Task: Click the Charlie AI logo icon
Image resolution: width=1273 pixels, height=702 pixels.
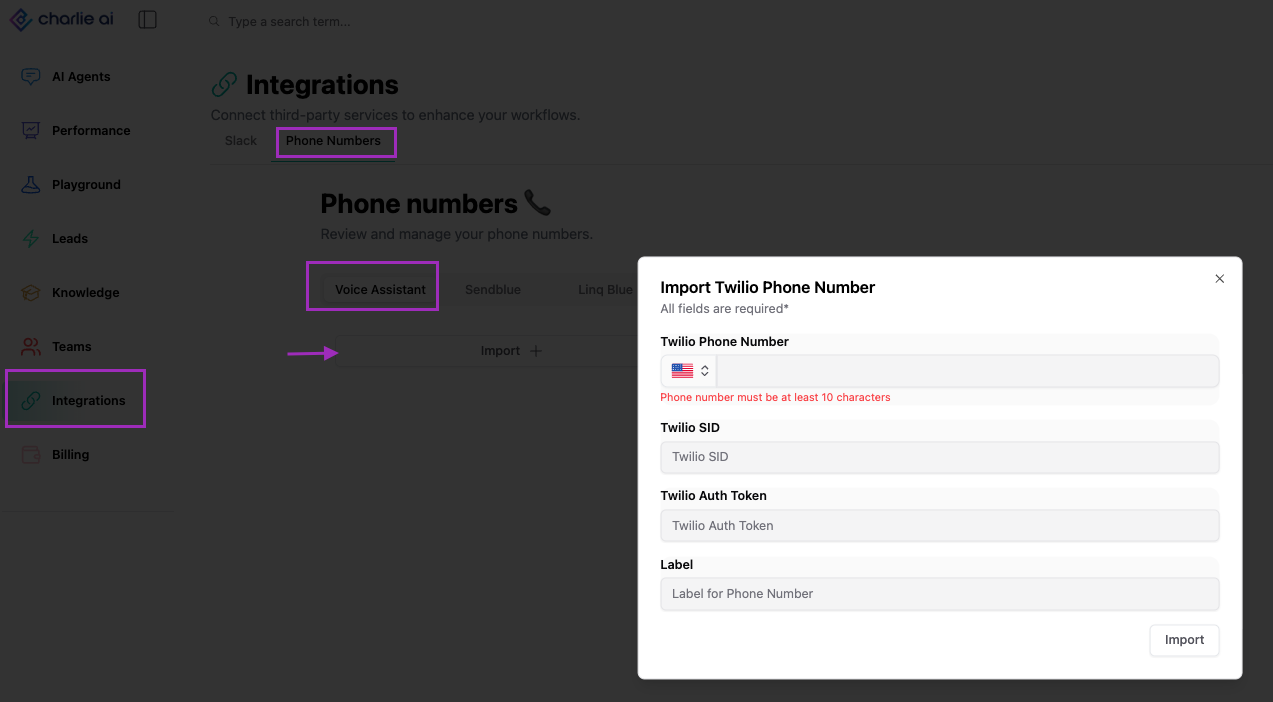Action: (x=21, y=19)
